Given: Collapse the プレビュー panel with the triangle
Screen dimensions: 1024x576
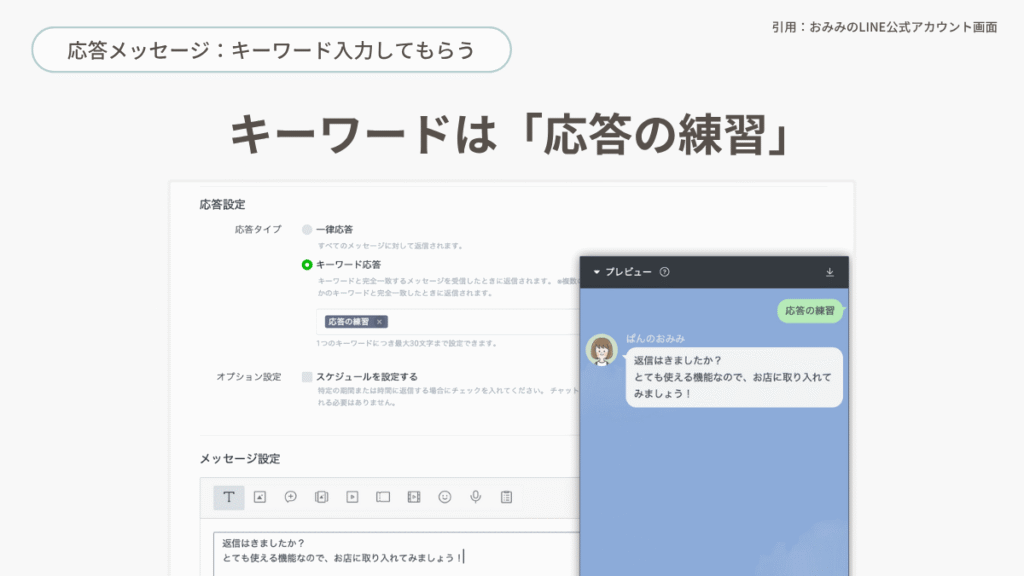Looking at the screenshot, I should point(597,272).
